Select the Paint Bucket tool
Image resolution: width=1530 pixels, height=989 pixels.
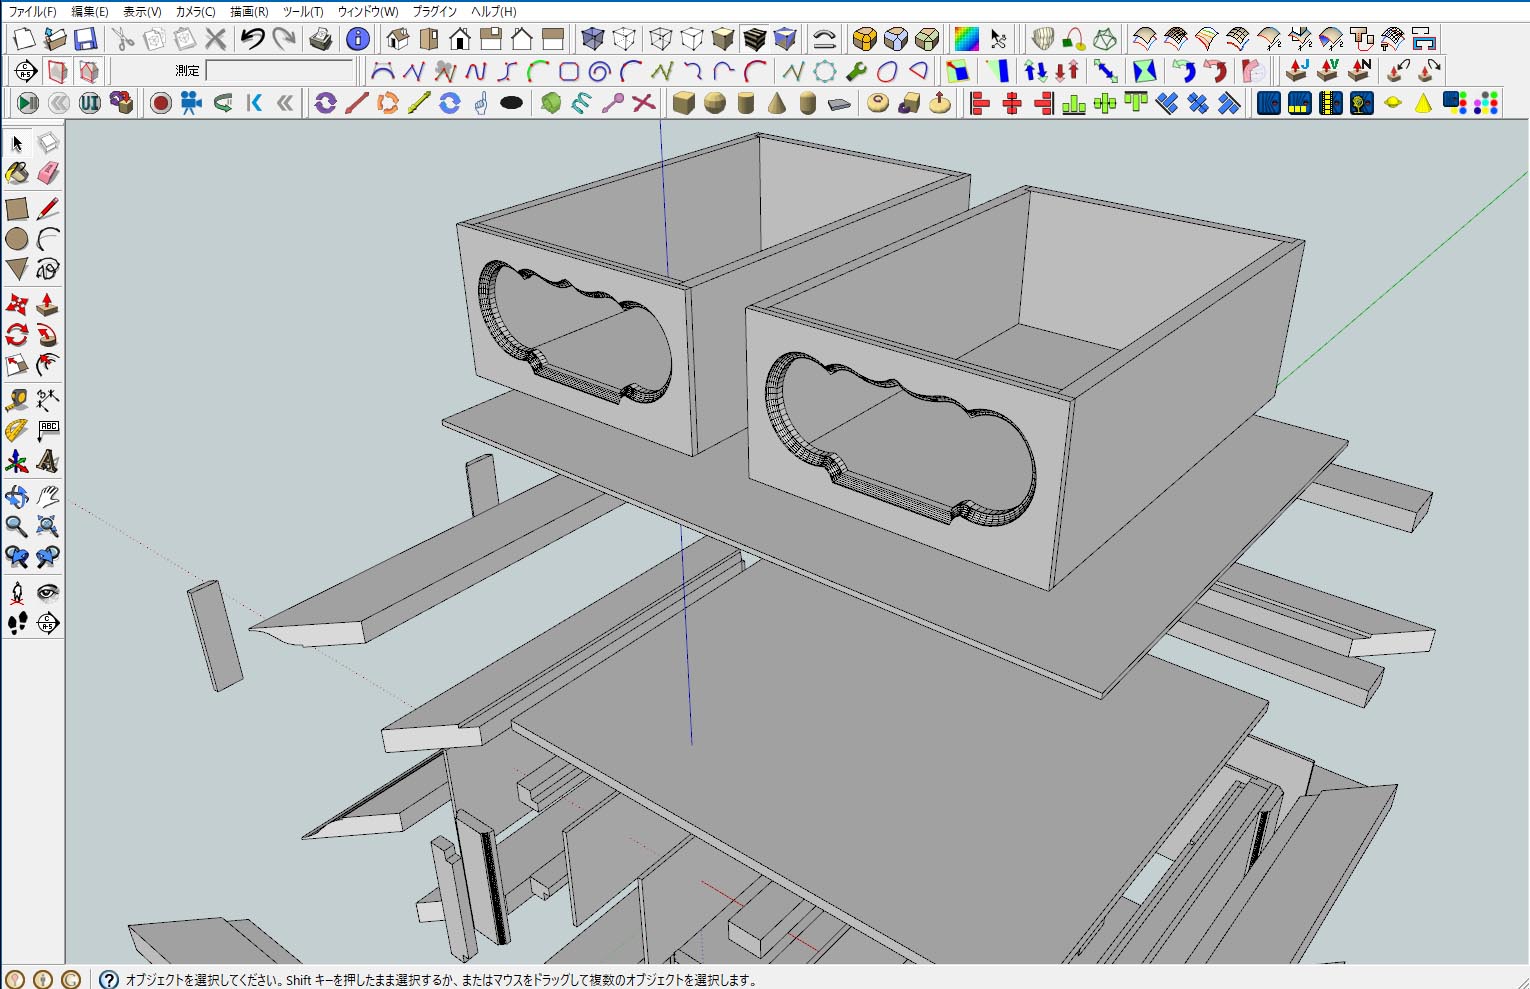coord(17,174)
